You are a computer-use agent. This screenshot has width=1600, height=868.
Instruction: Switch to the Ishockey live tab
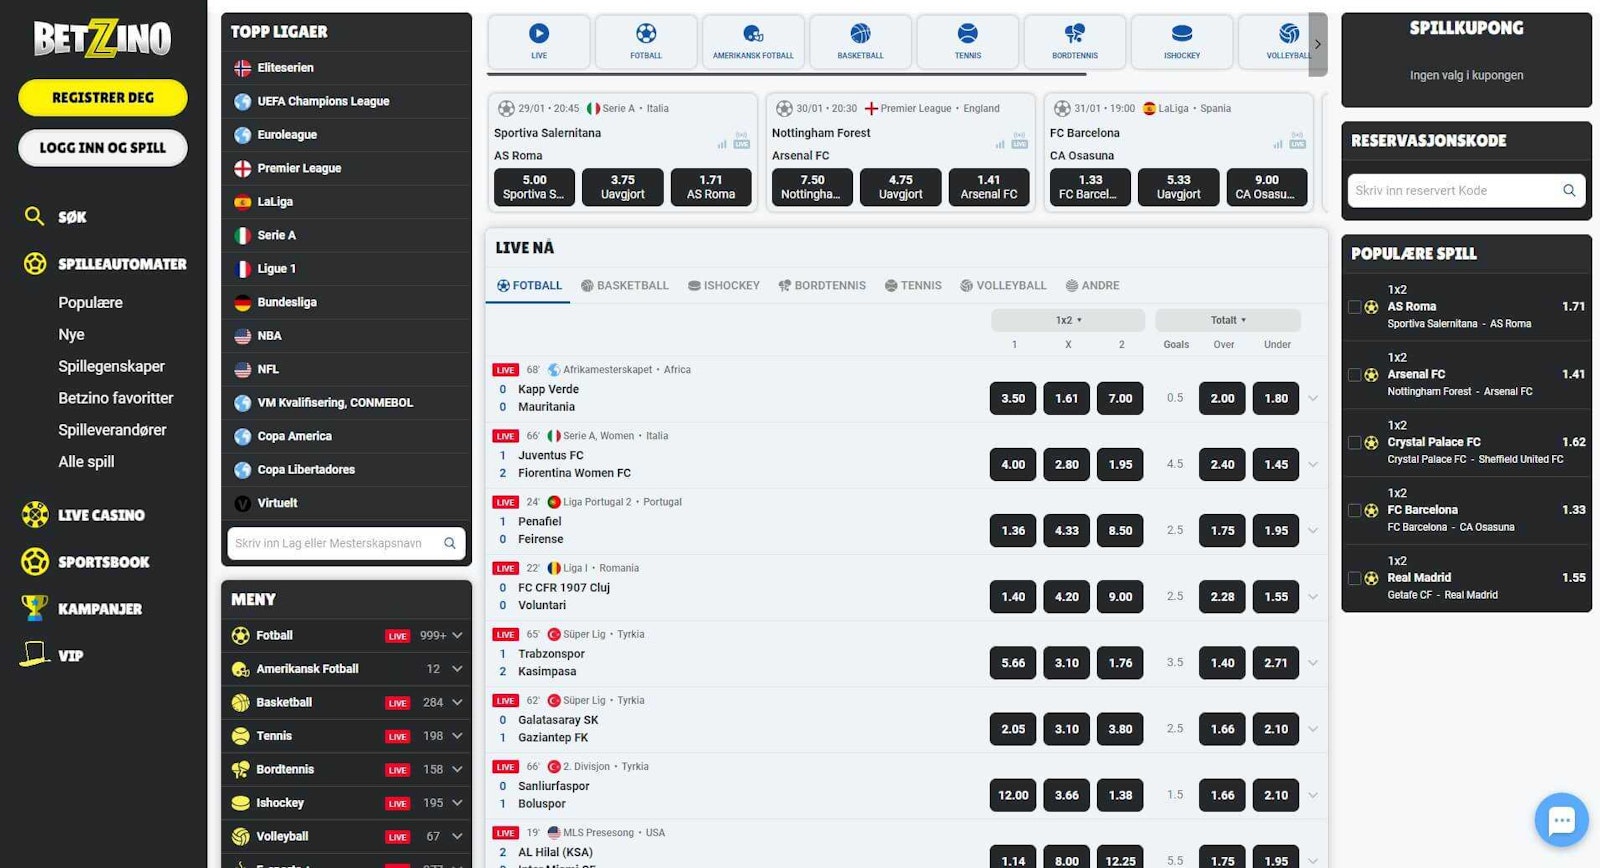pos(724,285)
